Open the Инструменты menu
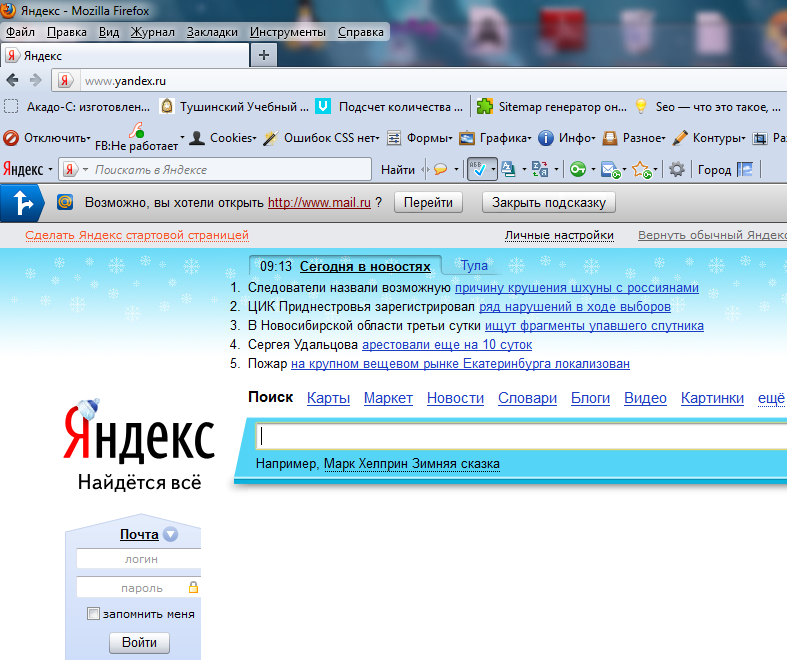 pos(288,32)
